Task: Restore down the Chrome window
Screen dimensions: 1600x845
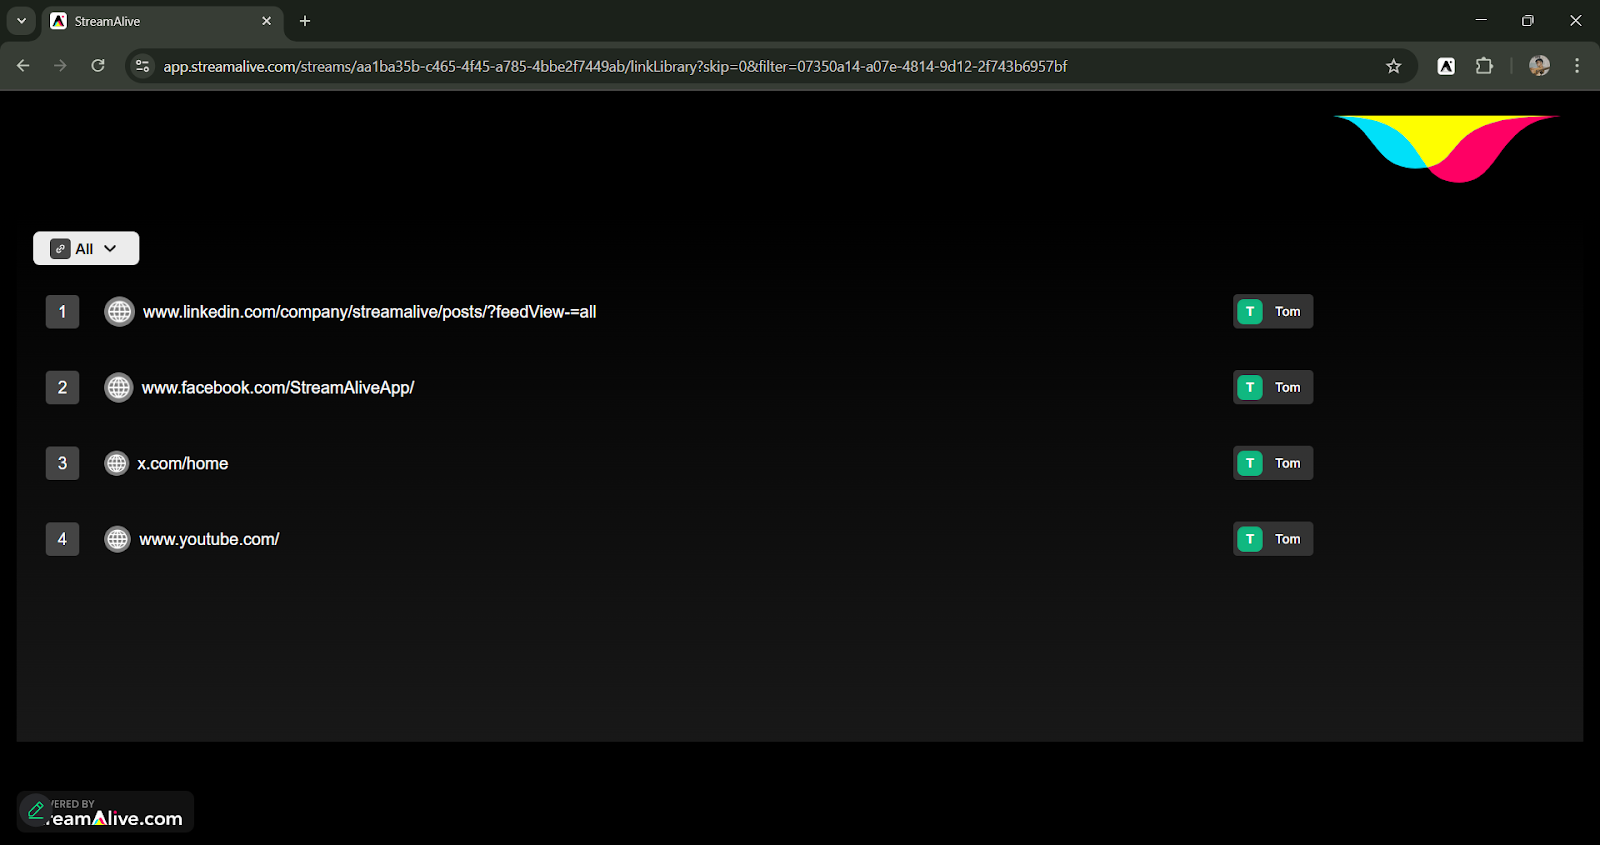Action: coord(1528,20)
